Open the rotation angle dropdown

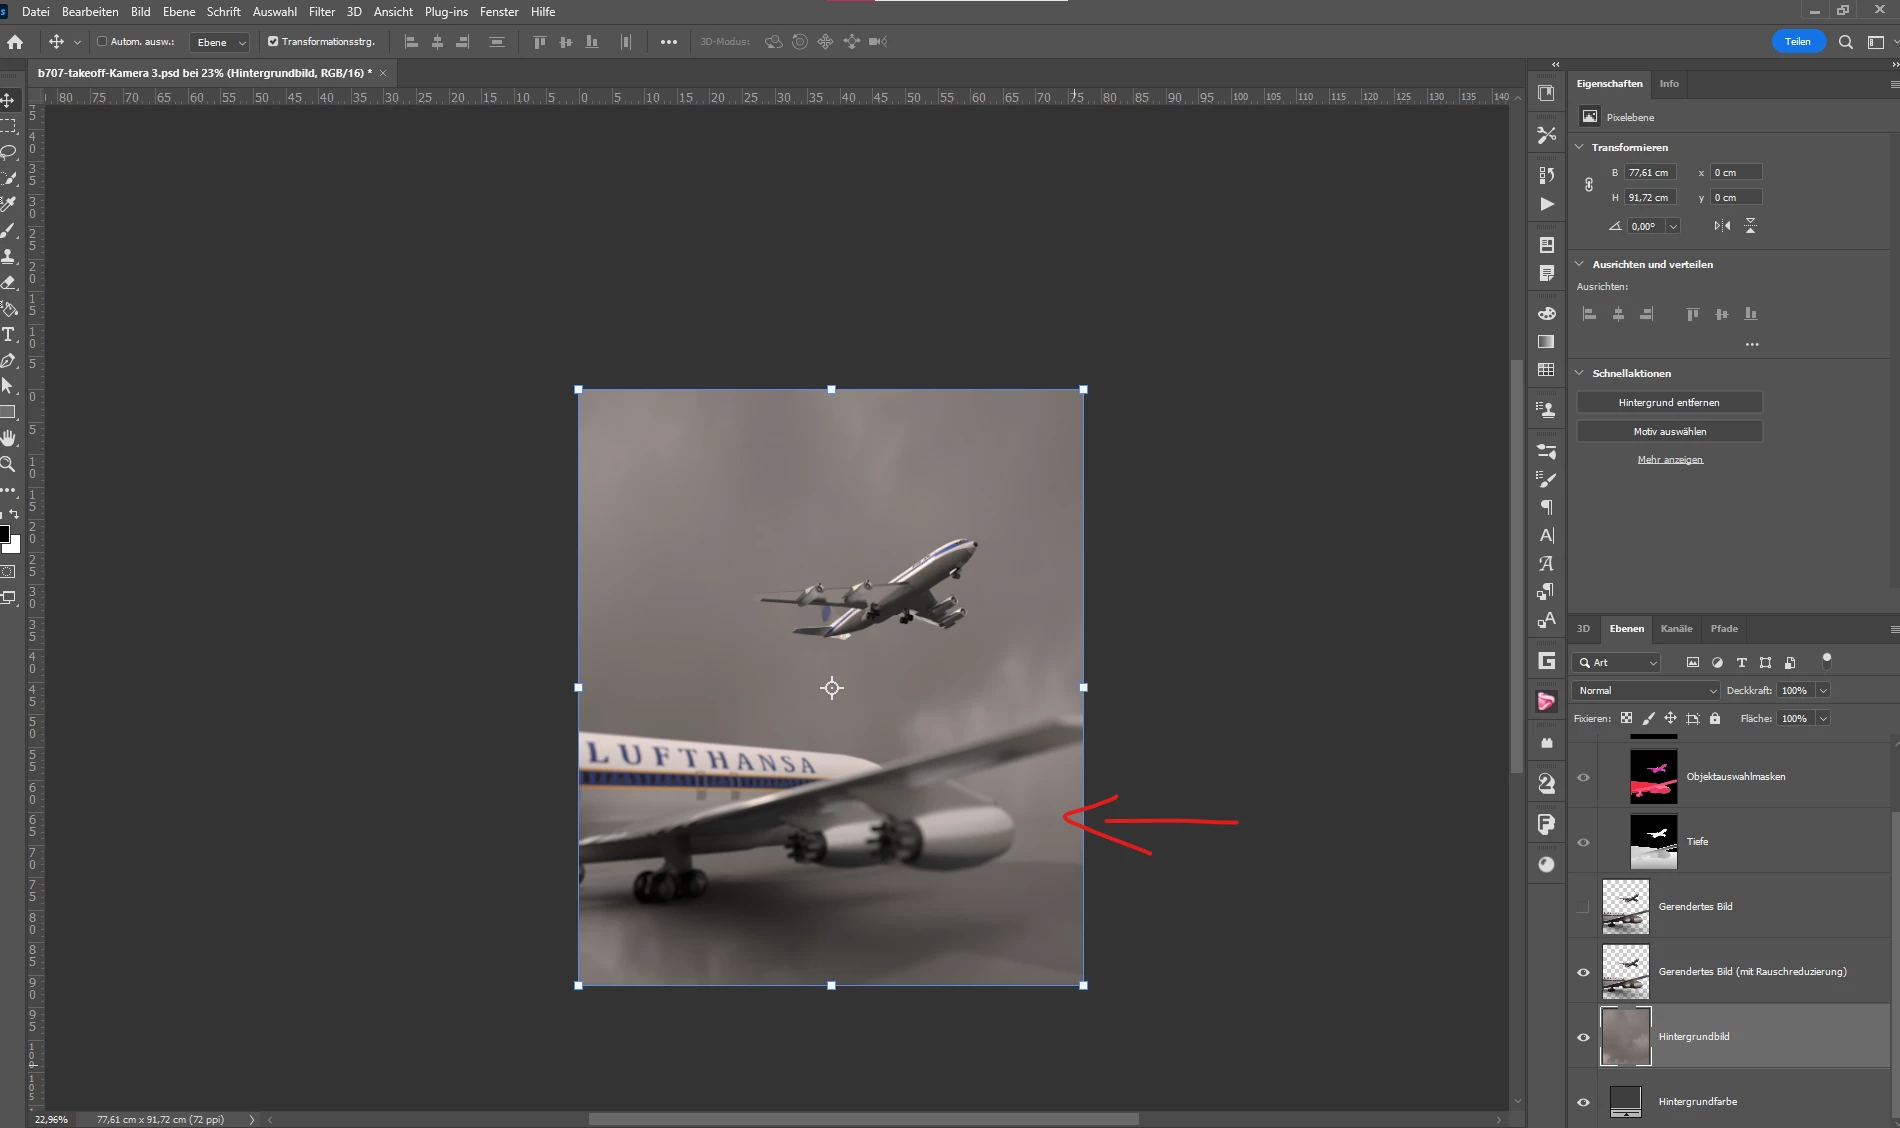point(1673,226)
